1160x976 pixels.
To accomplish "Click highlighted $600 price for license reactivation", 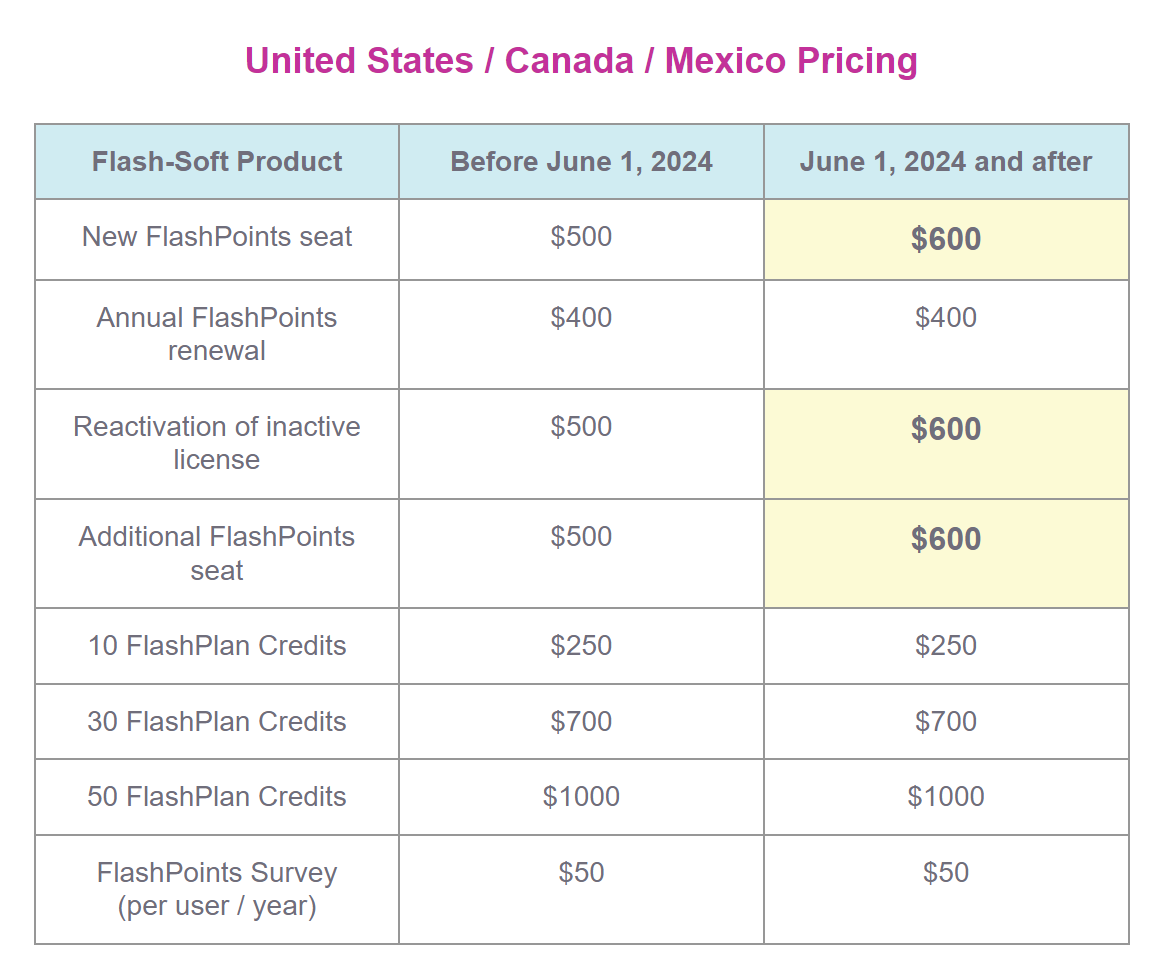I will pyautogui.click(x=945, y=429).
